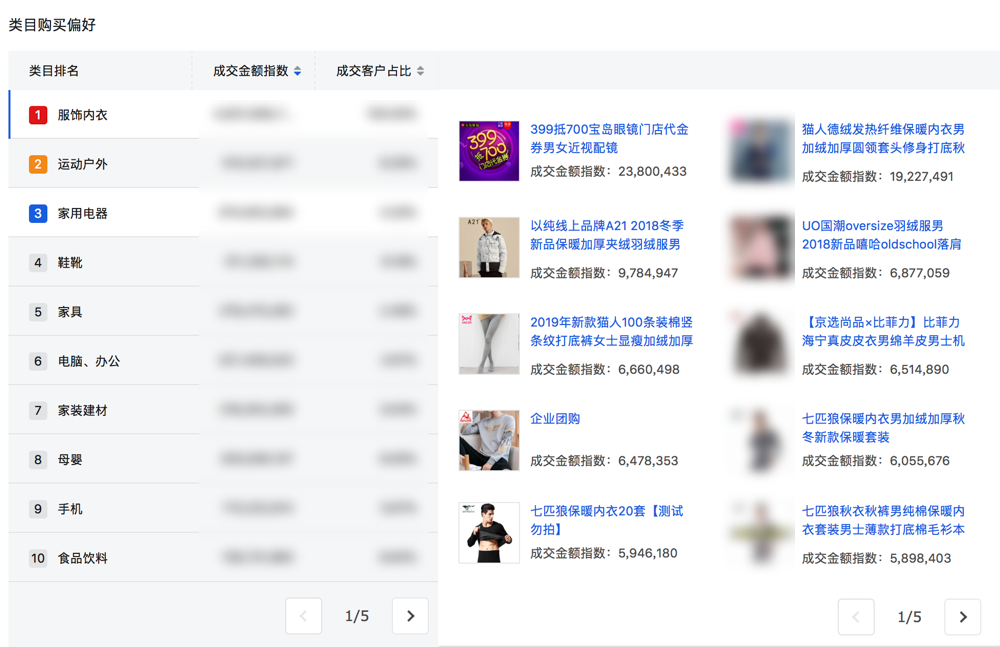Open the 企业团购 product link
This screenshot has height=647, width=1000.
pyautogui.click(x=555, y=419)
